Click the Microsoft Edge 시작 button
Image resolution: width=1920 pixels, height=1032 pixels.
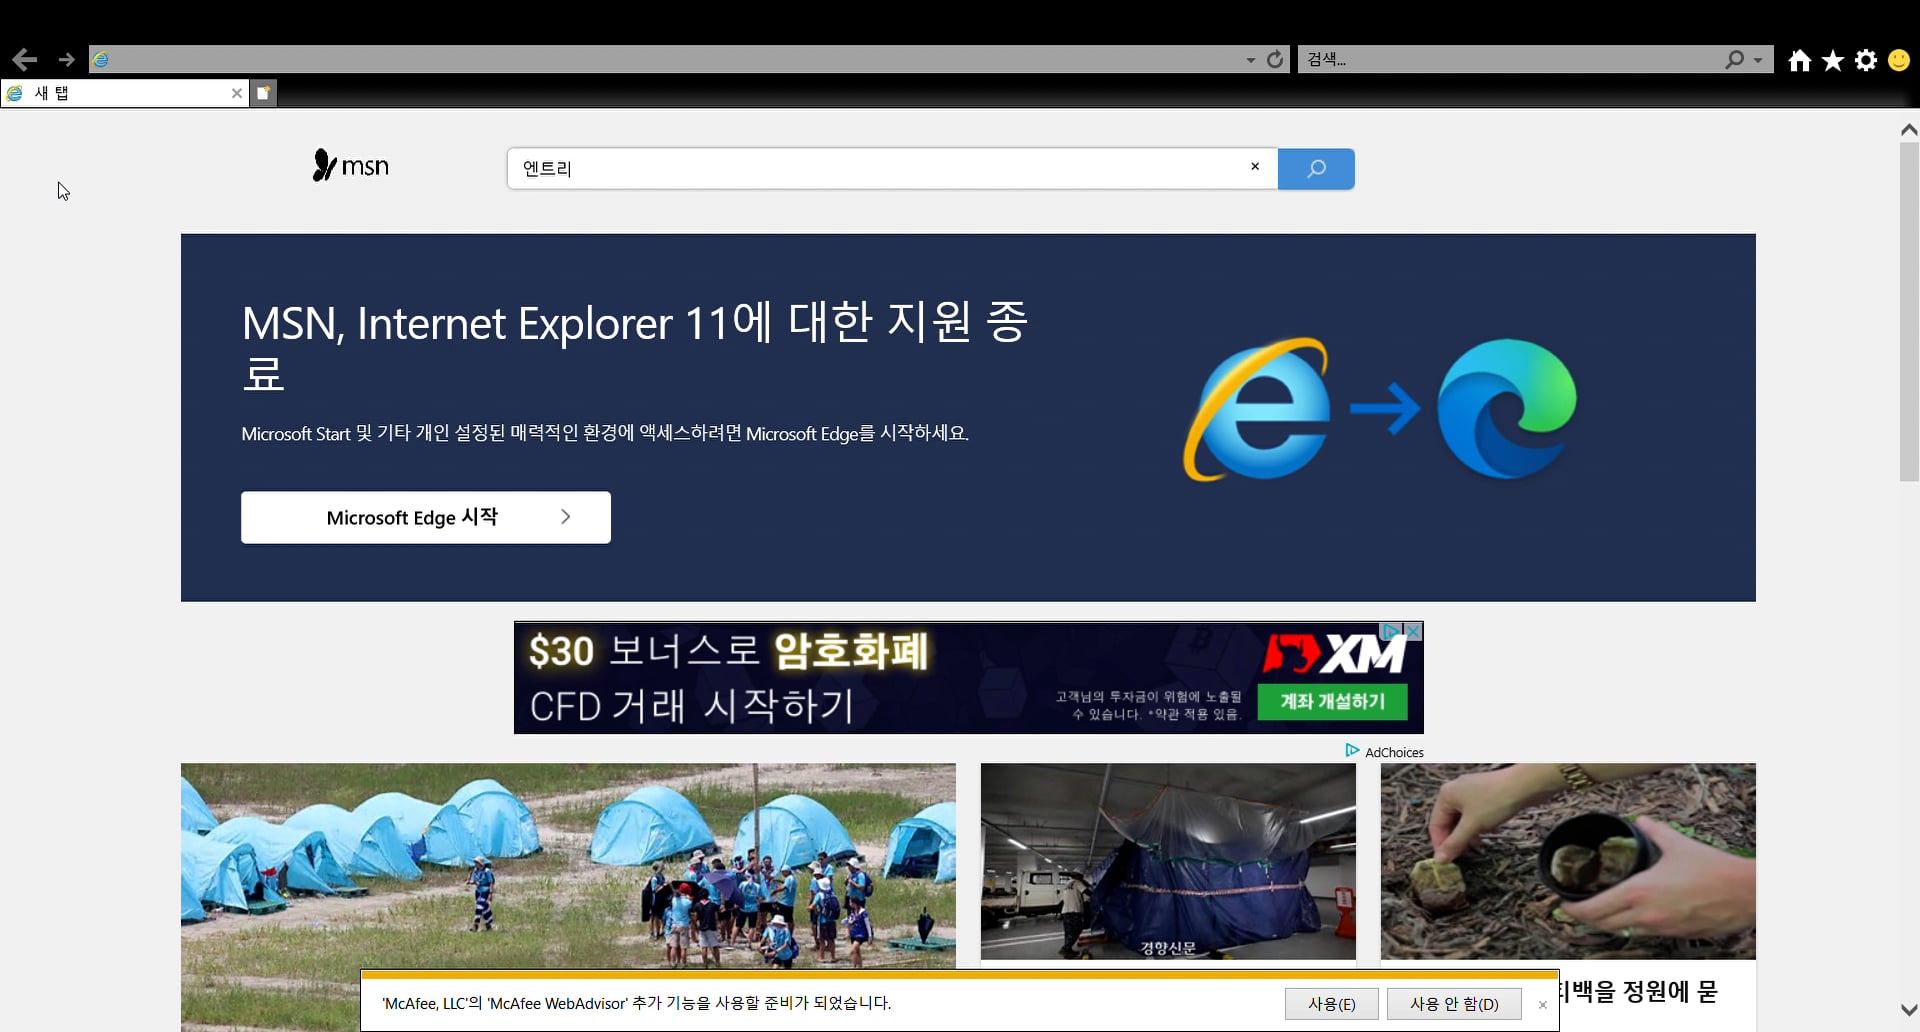click(425, 517)
